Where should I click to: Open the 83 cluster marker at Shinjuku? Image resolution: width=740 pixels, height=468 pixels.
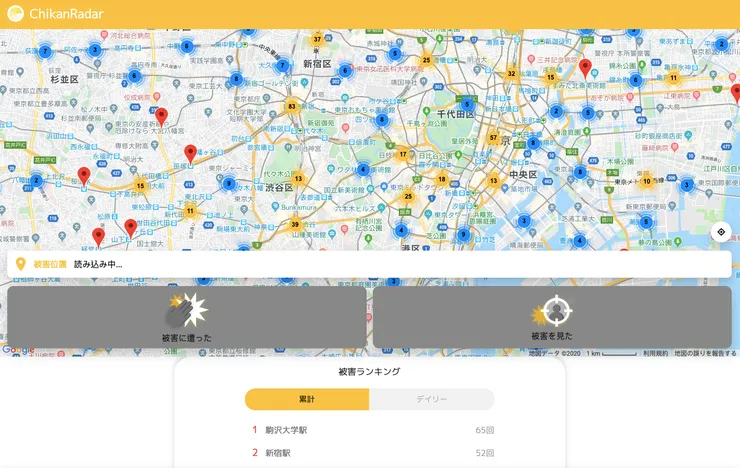pyautogui.click(x=292, y=106)
